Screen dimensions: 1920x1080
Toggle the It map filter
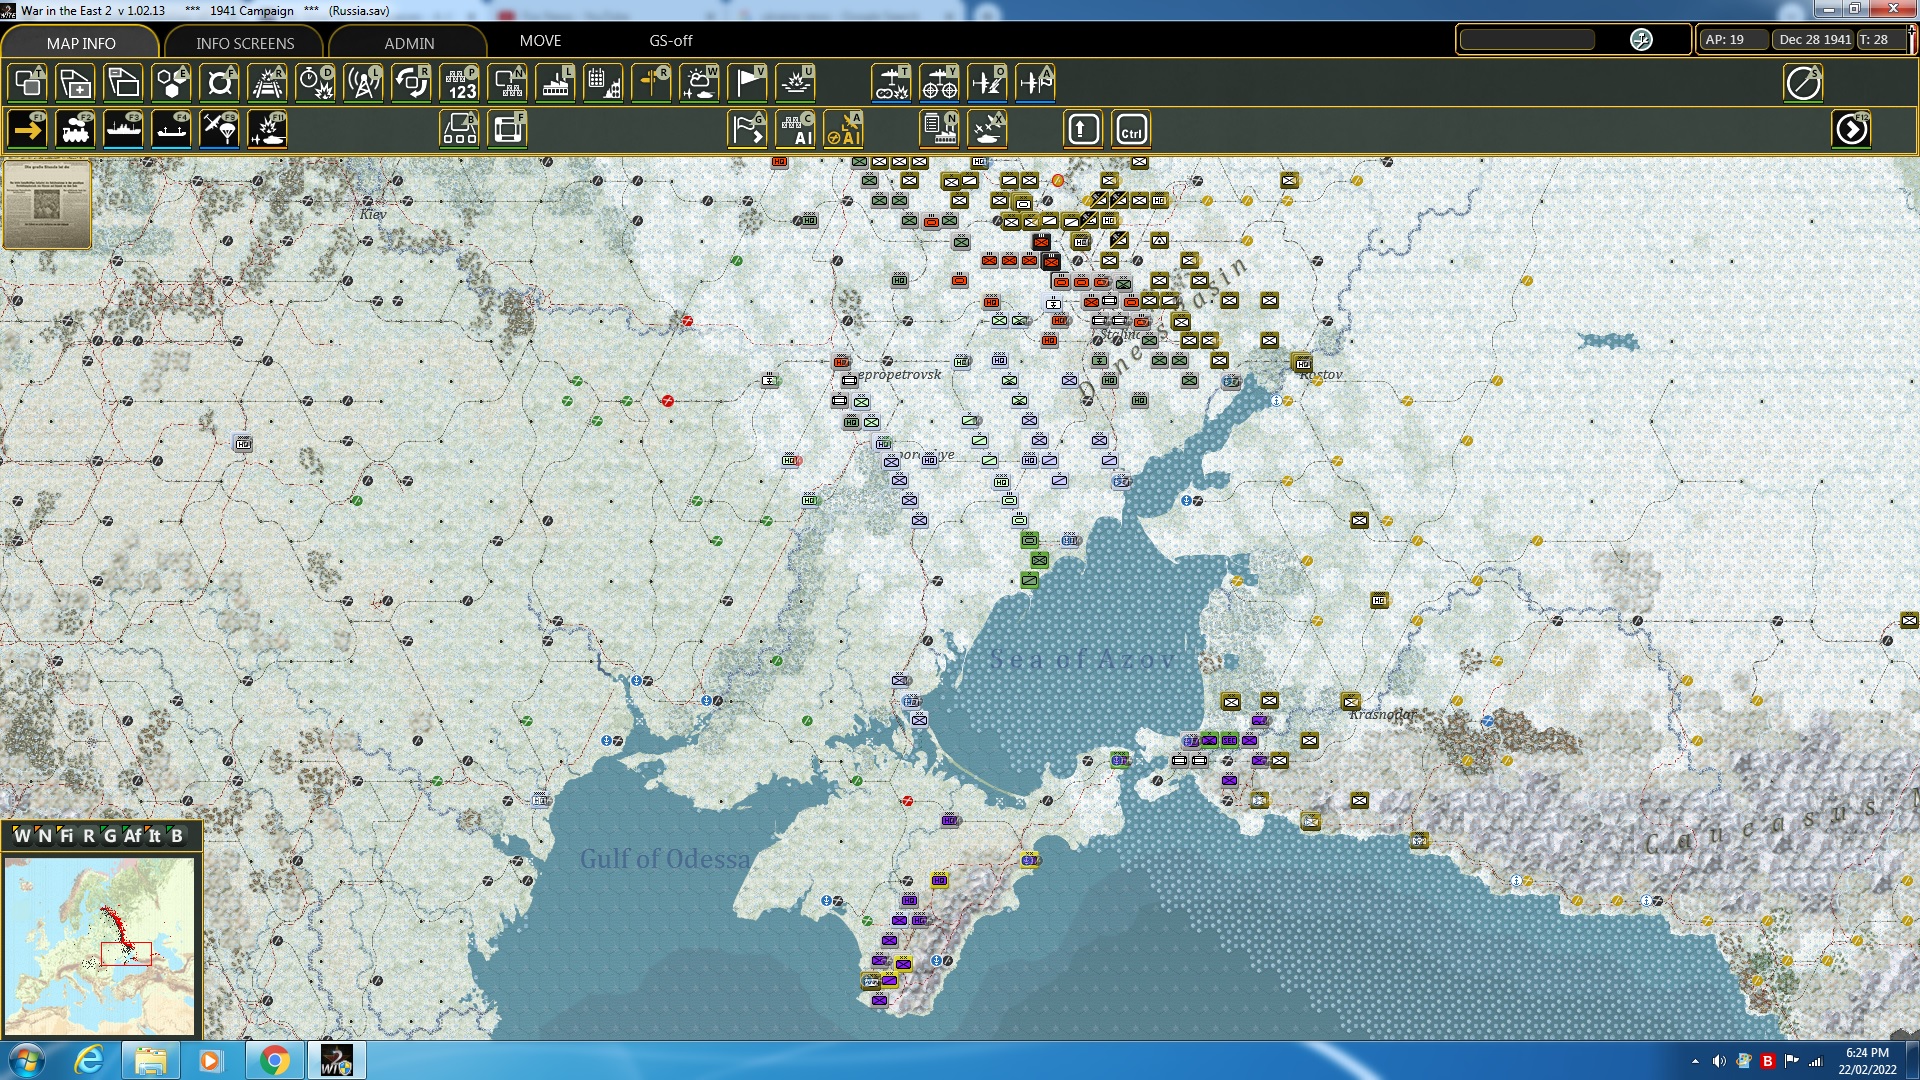[155, 836]
